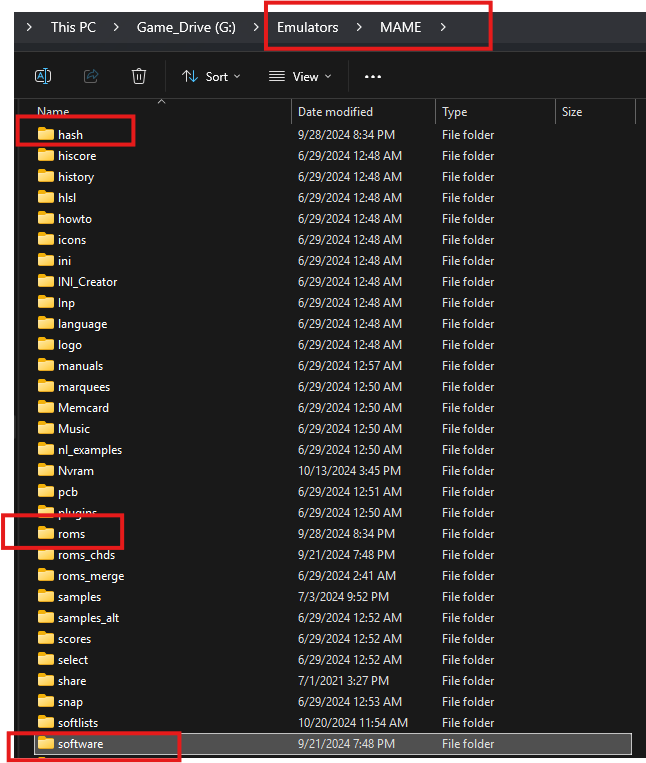Click the date 10/20/2024 11:54 AM

point(353,723)
